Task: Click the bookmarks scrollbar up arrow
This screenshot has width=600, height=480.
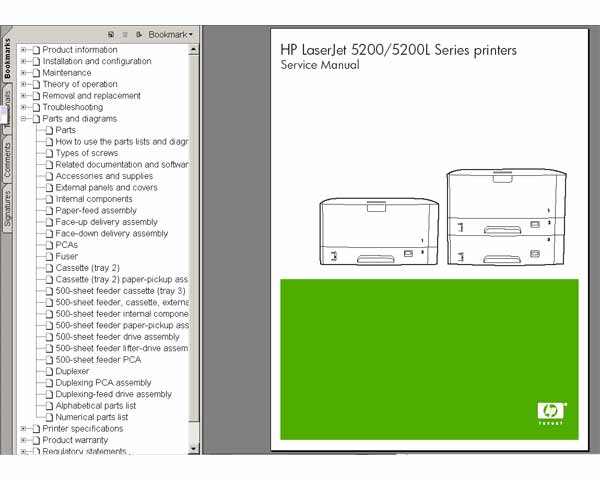Action: coord(194,50)
